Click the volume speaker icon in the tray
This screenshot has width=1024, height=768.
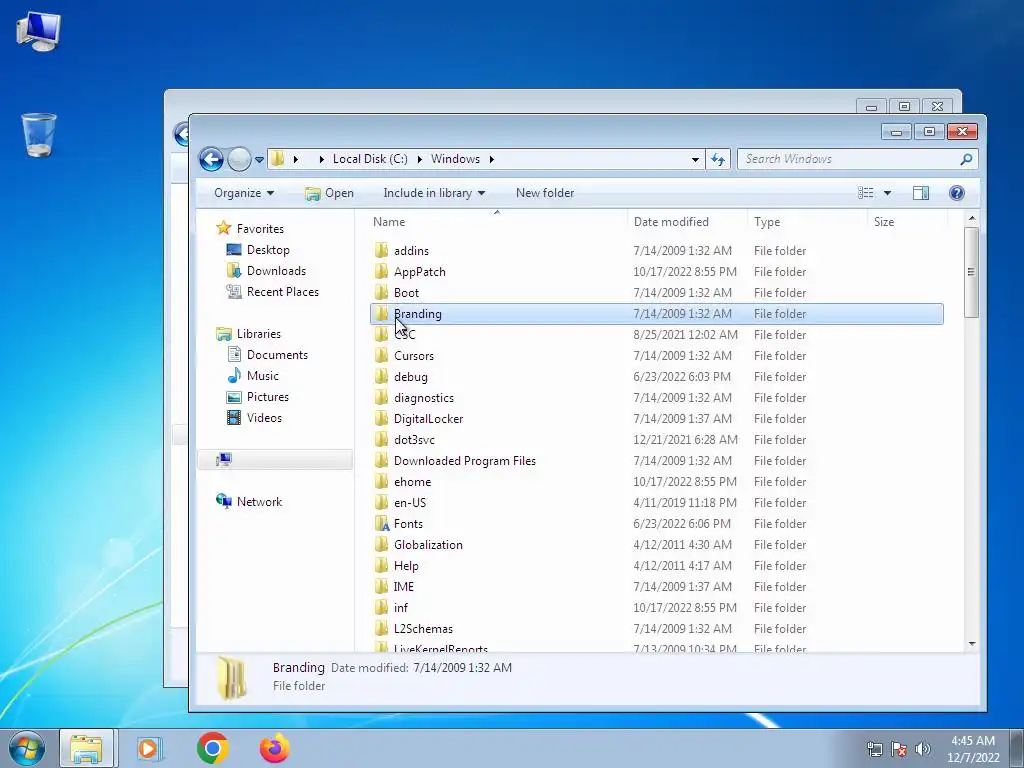click(922, 749)
